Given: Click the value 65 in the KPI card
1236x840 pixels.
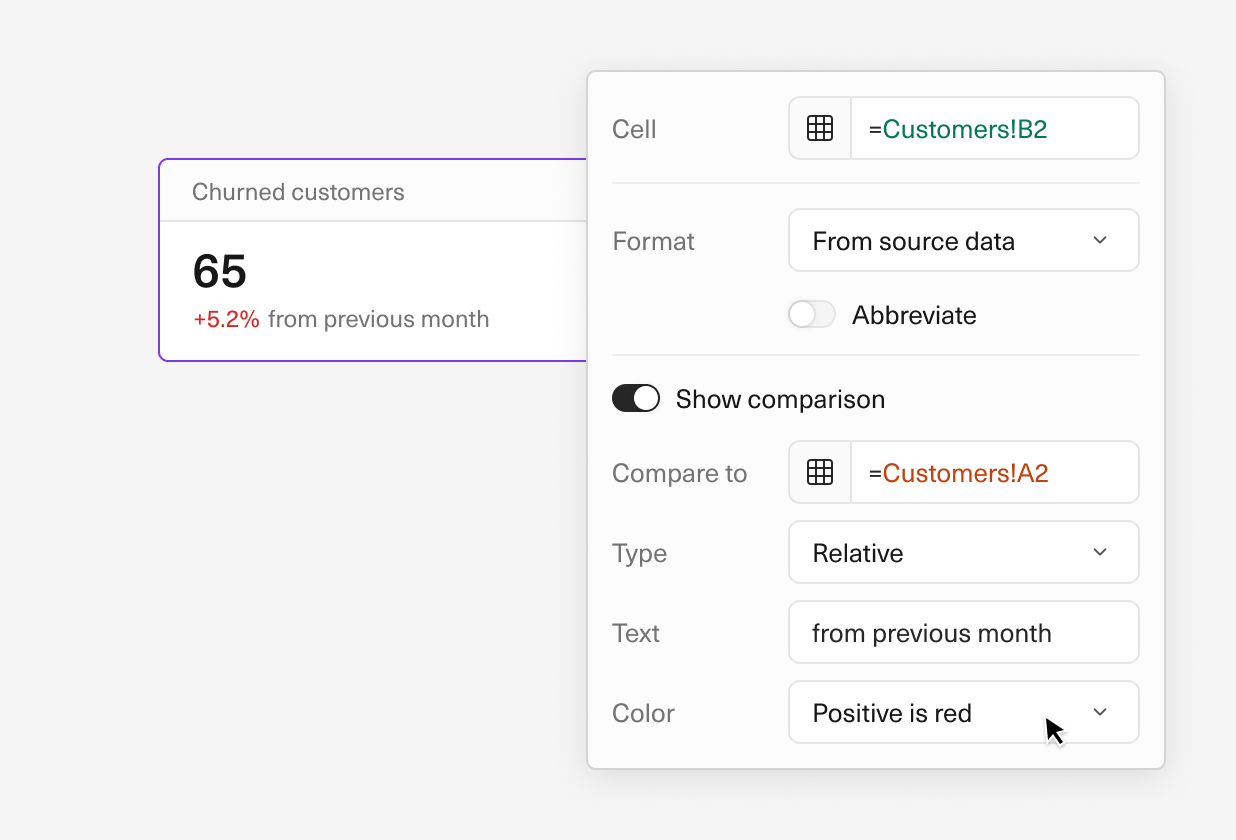Looking at the screenshot, I should point(220,271).
